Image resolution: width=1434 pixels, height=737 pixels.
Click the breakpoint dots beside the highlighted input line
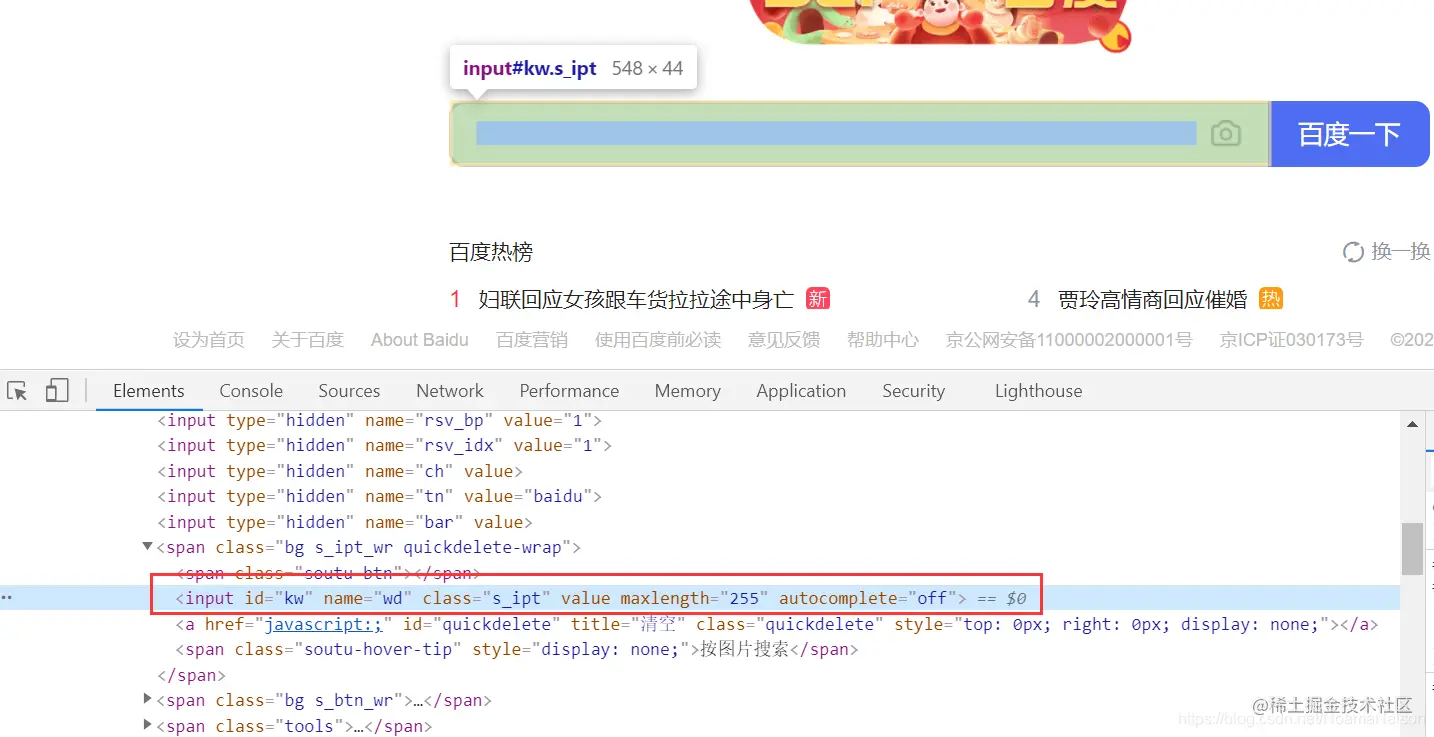(x=8, y=597)
